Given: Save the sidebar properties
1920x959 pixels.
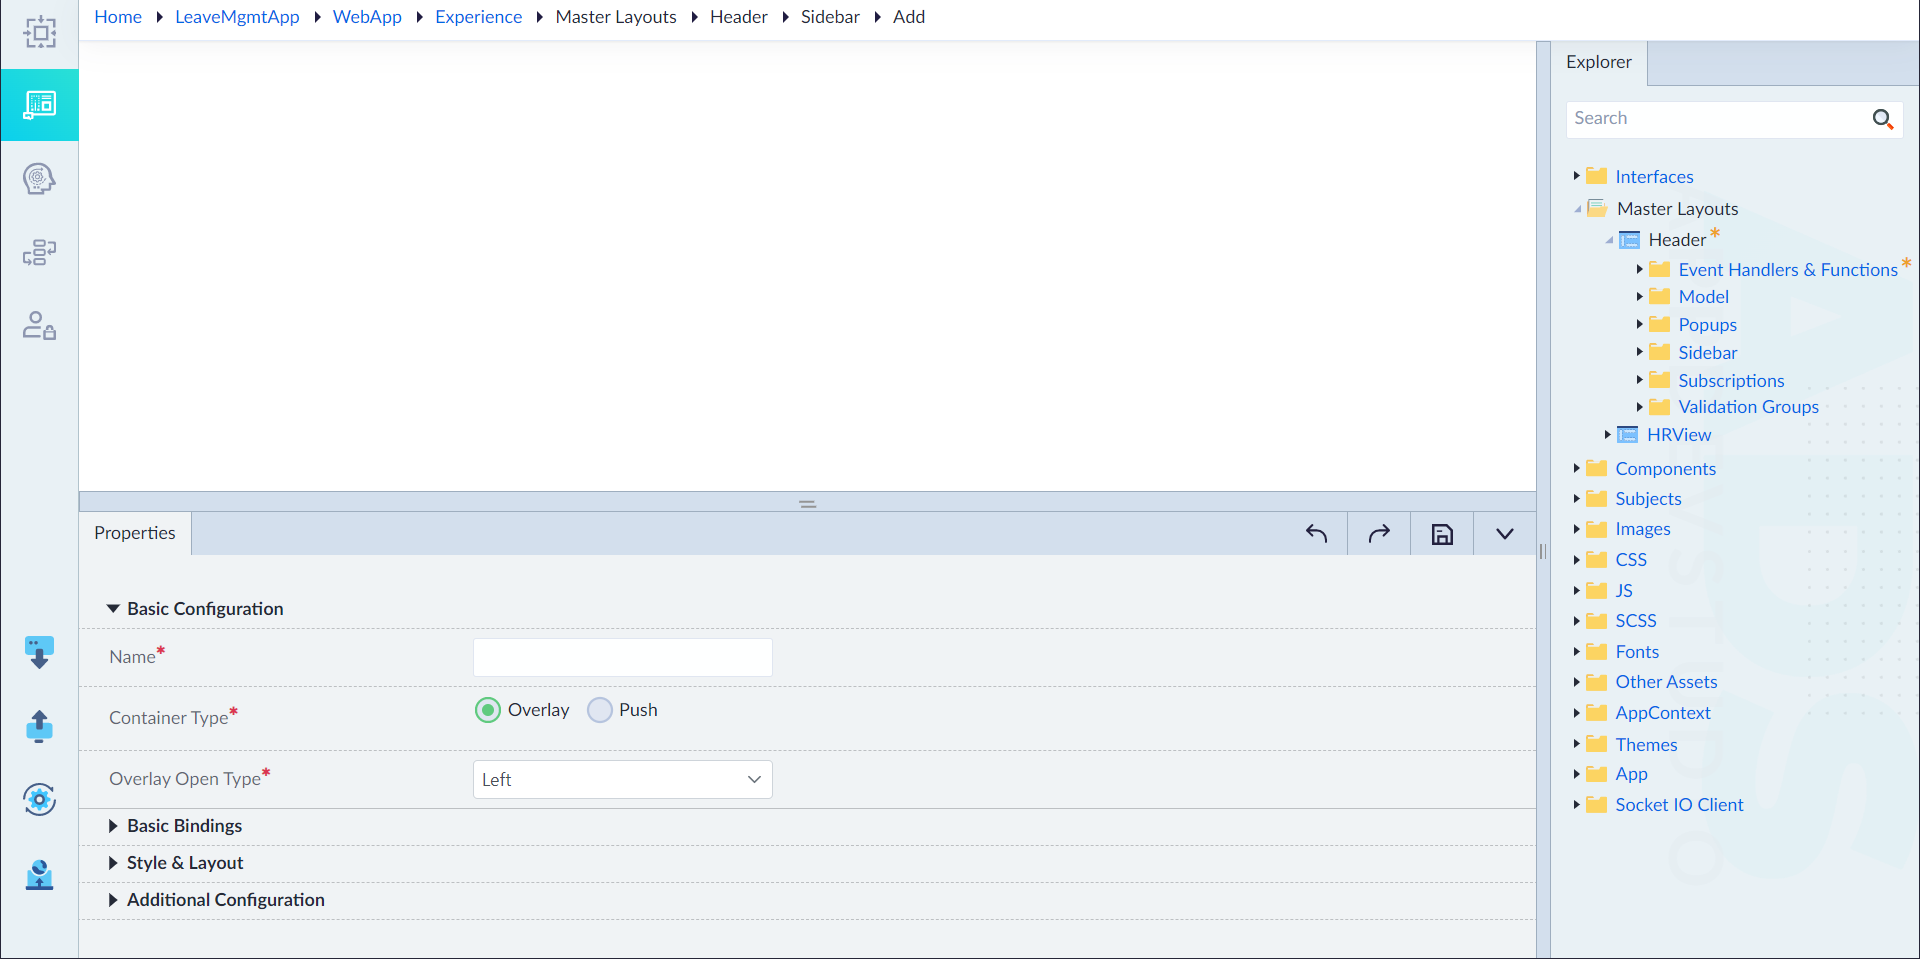Looking at the screenshot, I should 1442,534.
